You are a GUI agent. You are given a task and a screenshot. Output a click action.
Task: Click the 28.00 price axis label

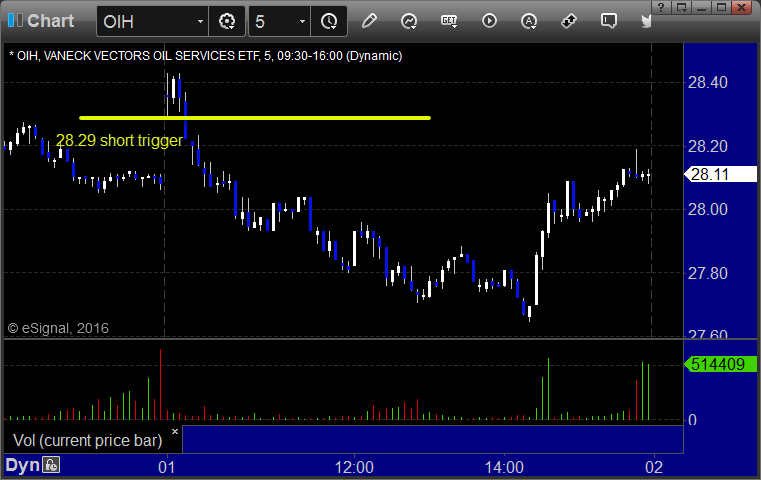[x=708, y=210]
